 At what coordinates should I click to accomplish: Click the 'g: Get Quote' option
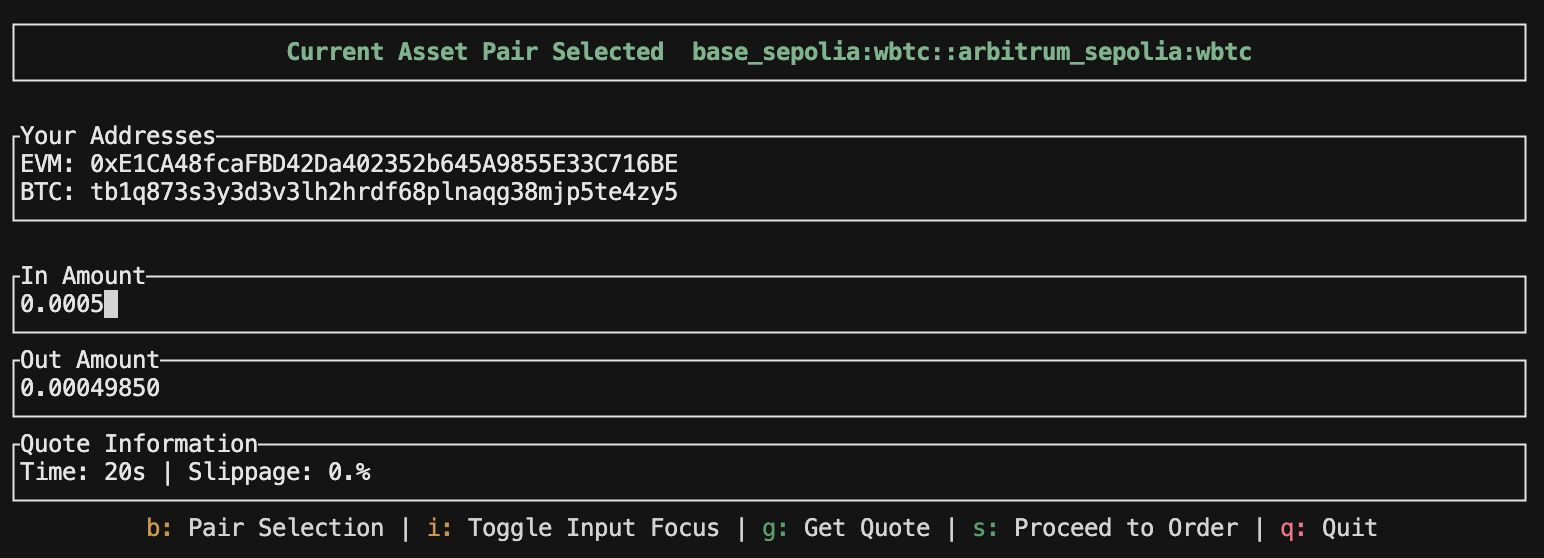pyautogui.click(x=846, y=528)
